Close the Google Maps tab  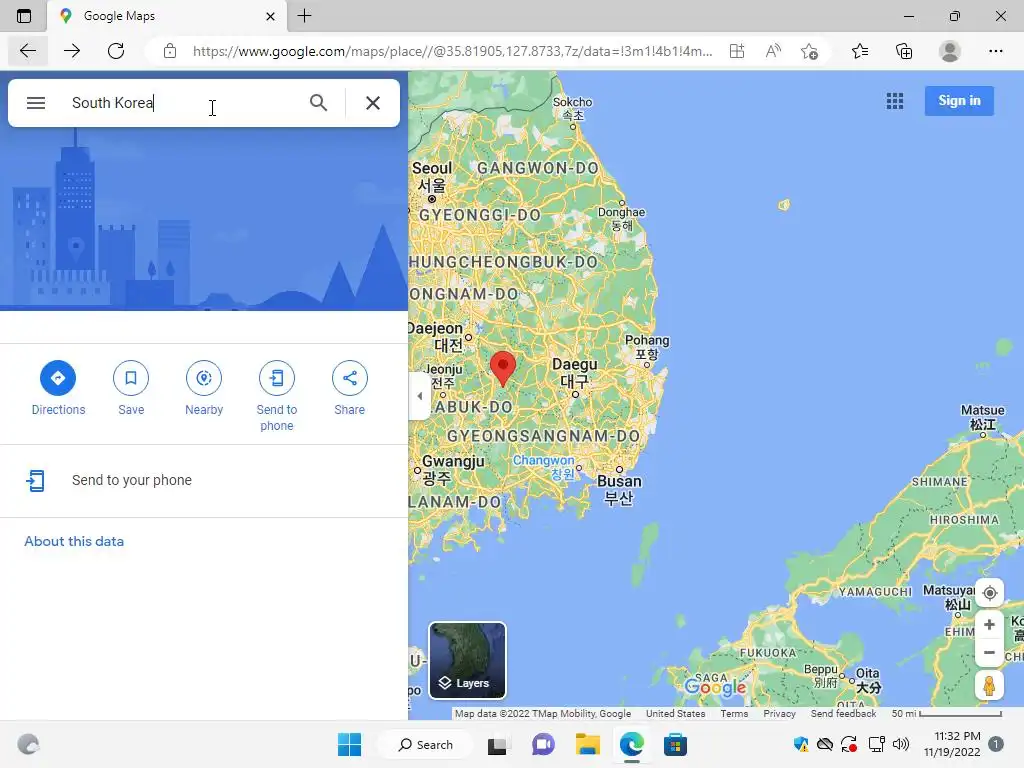pos(270,16)
